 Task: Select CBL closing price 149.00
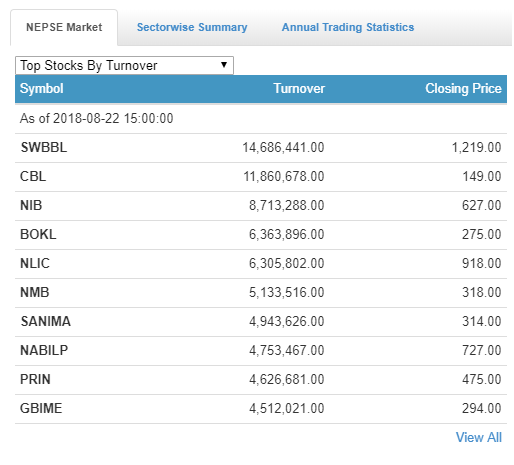pyautogui.click(x=482, y=176)
